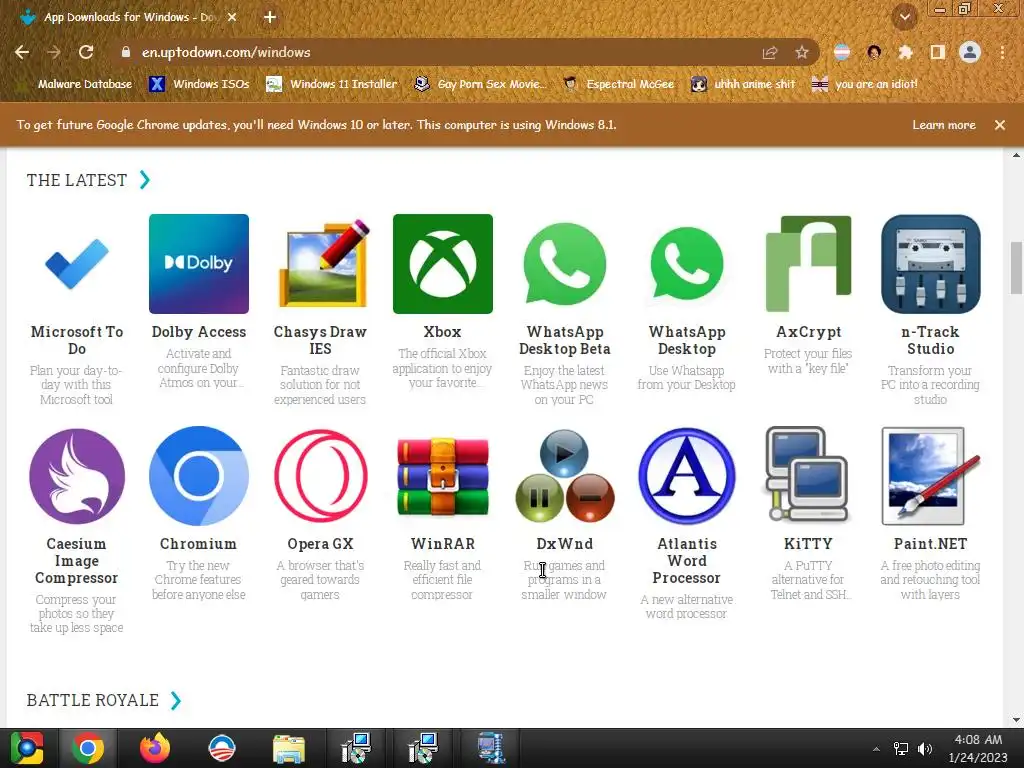Choose the KiTTY app icon
Screen dimensions: 1024x768
click(x=808, y=476)
